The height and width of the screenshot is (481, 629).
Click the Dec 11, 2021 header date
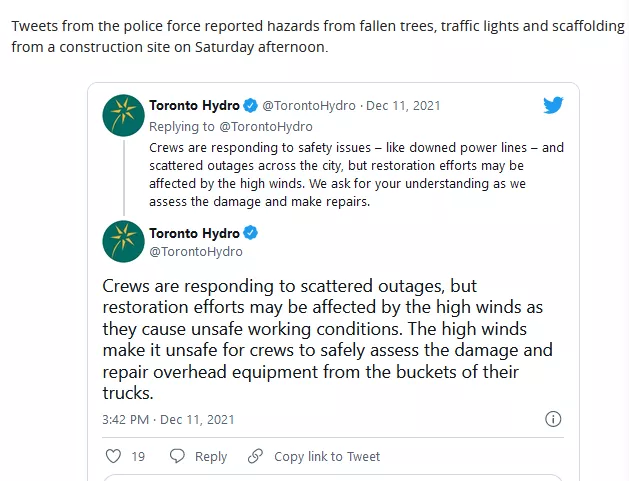coord(403,106)
